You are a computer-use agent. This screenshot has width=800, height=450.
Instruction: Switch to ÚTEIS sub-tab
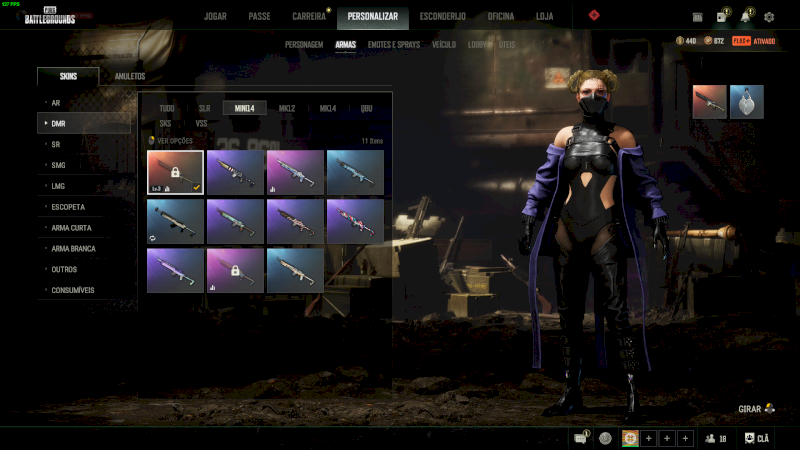click(507, 44)
